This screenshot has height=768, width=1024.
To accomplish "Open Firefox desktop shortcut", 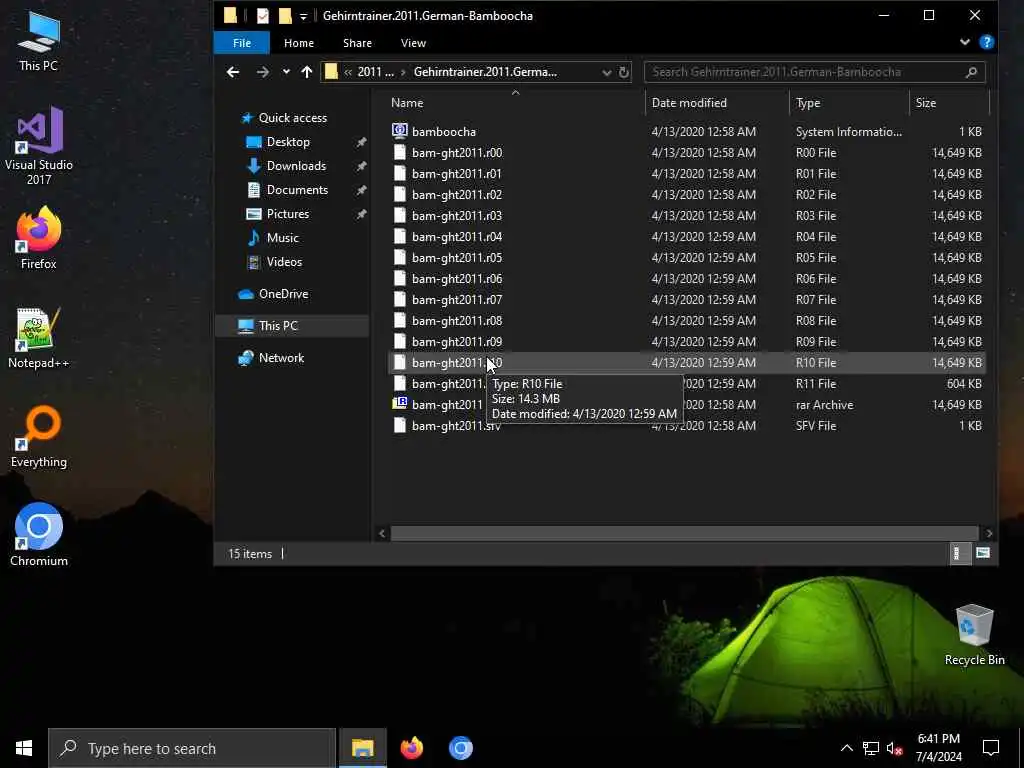I will [39, 238].
